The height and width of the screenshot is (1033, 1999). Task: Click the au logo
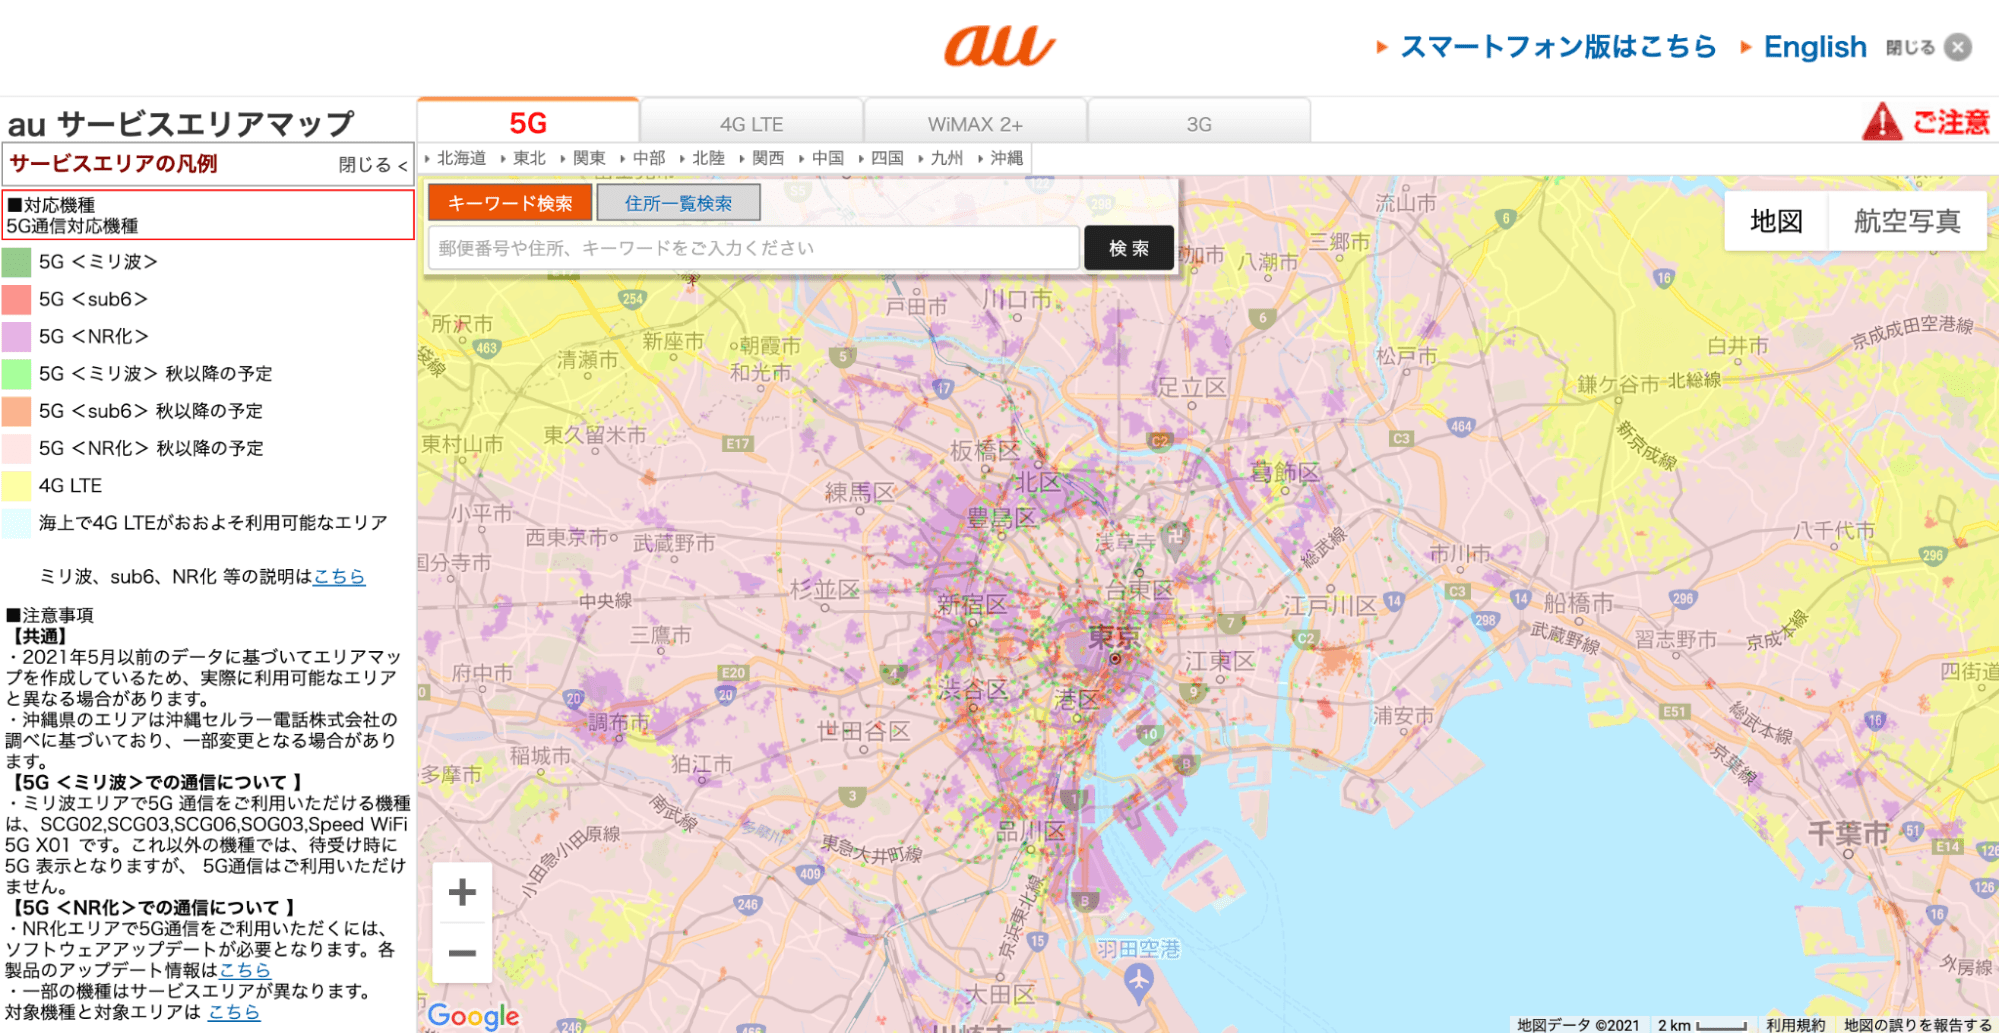point(999,46)
